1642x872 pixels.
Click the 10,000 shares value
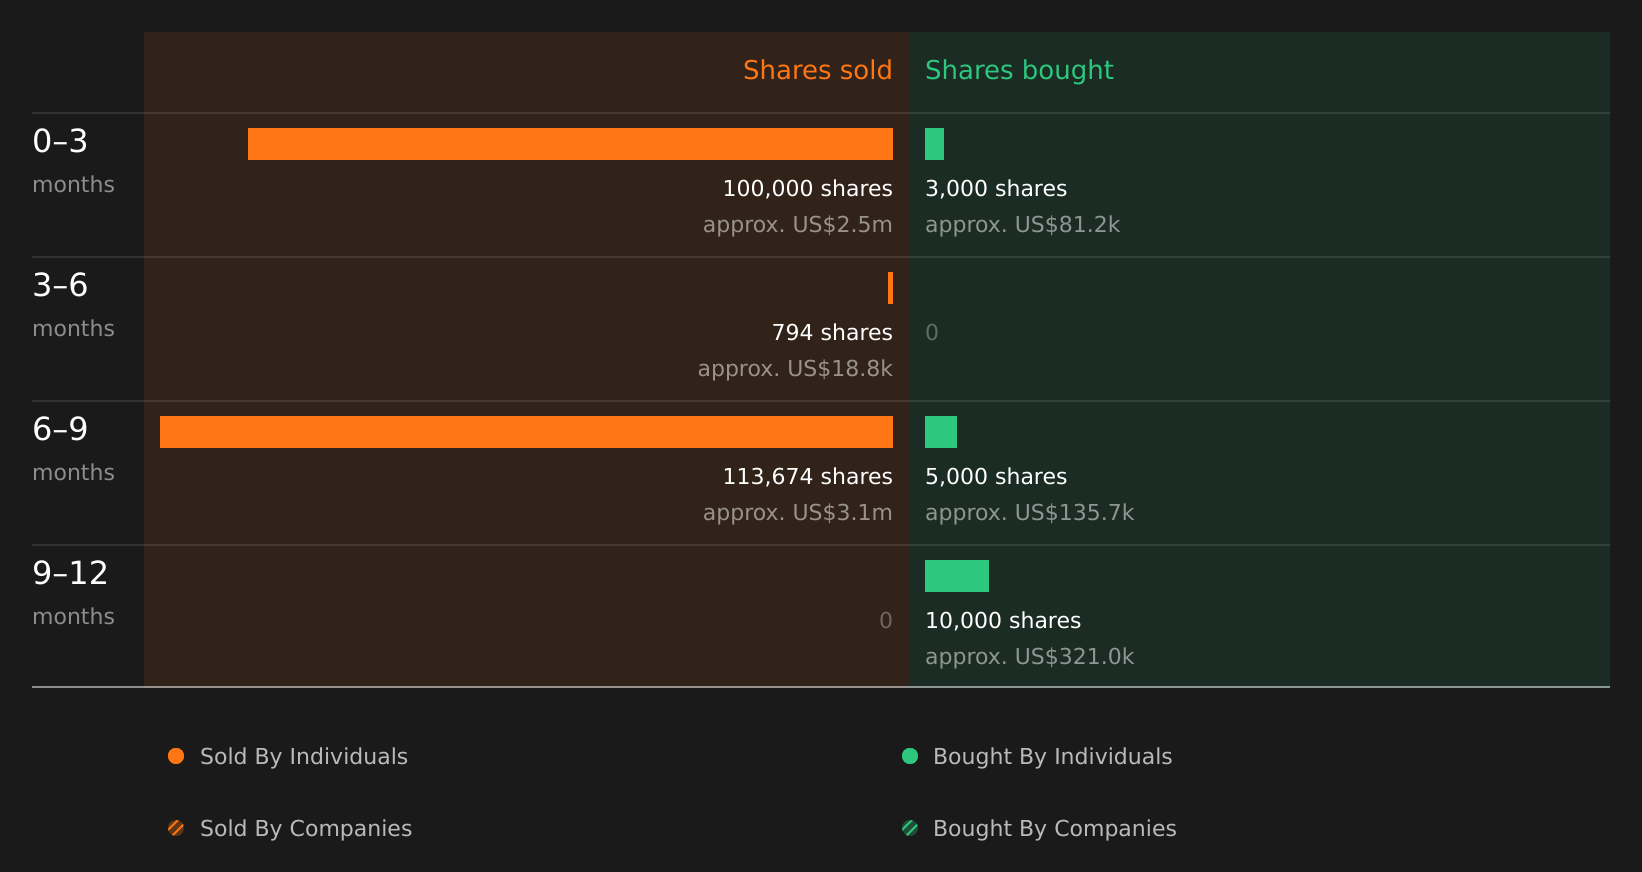point(1003,621)
